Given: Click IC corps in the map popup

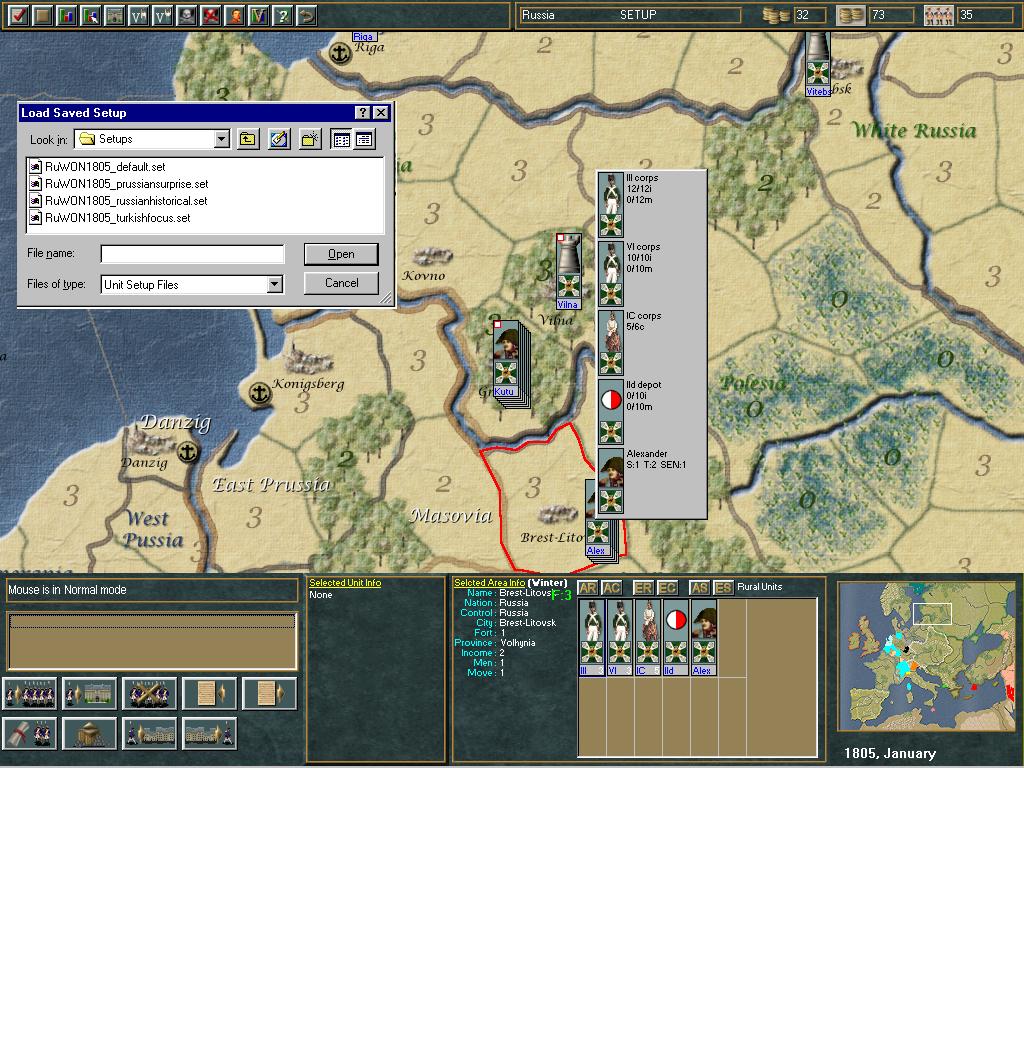Looking at the screenshot, I should tap(611, 343).
